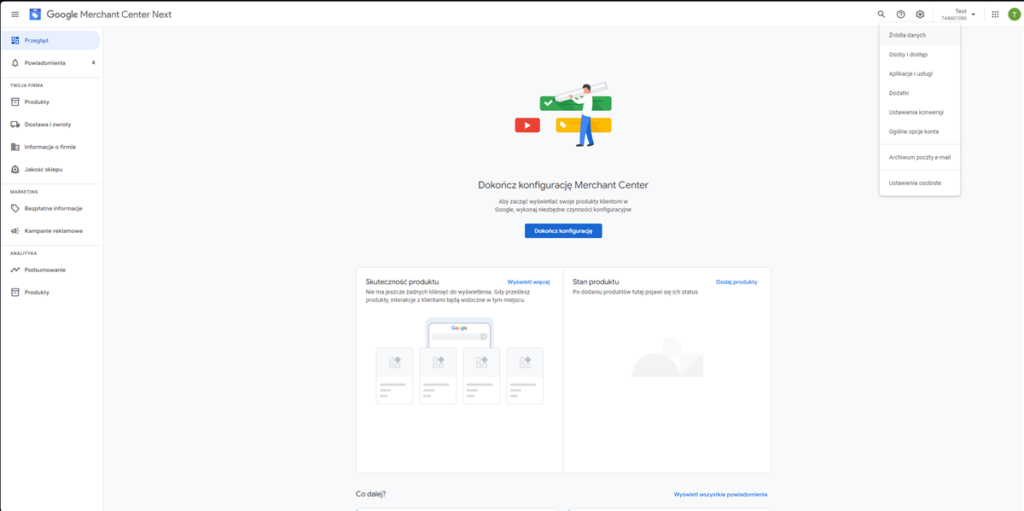Open Aplikacje i usługi menu entry
The height and width of the screenshot is (511, 1024).
point(920,74)
